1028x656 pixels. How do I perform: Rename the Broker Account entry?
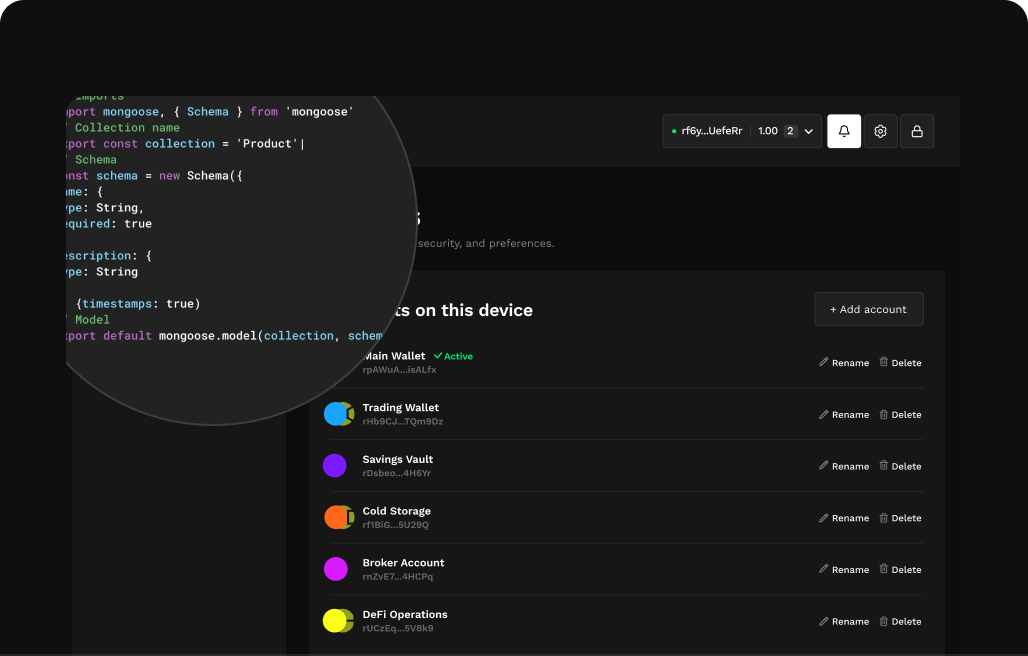click(844, 569)
